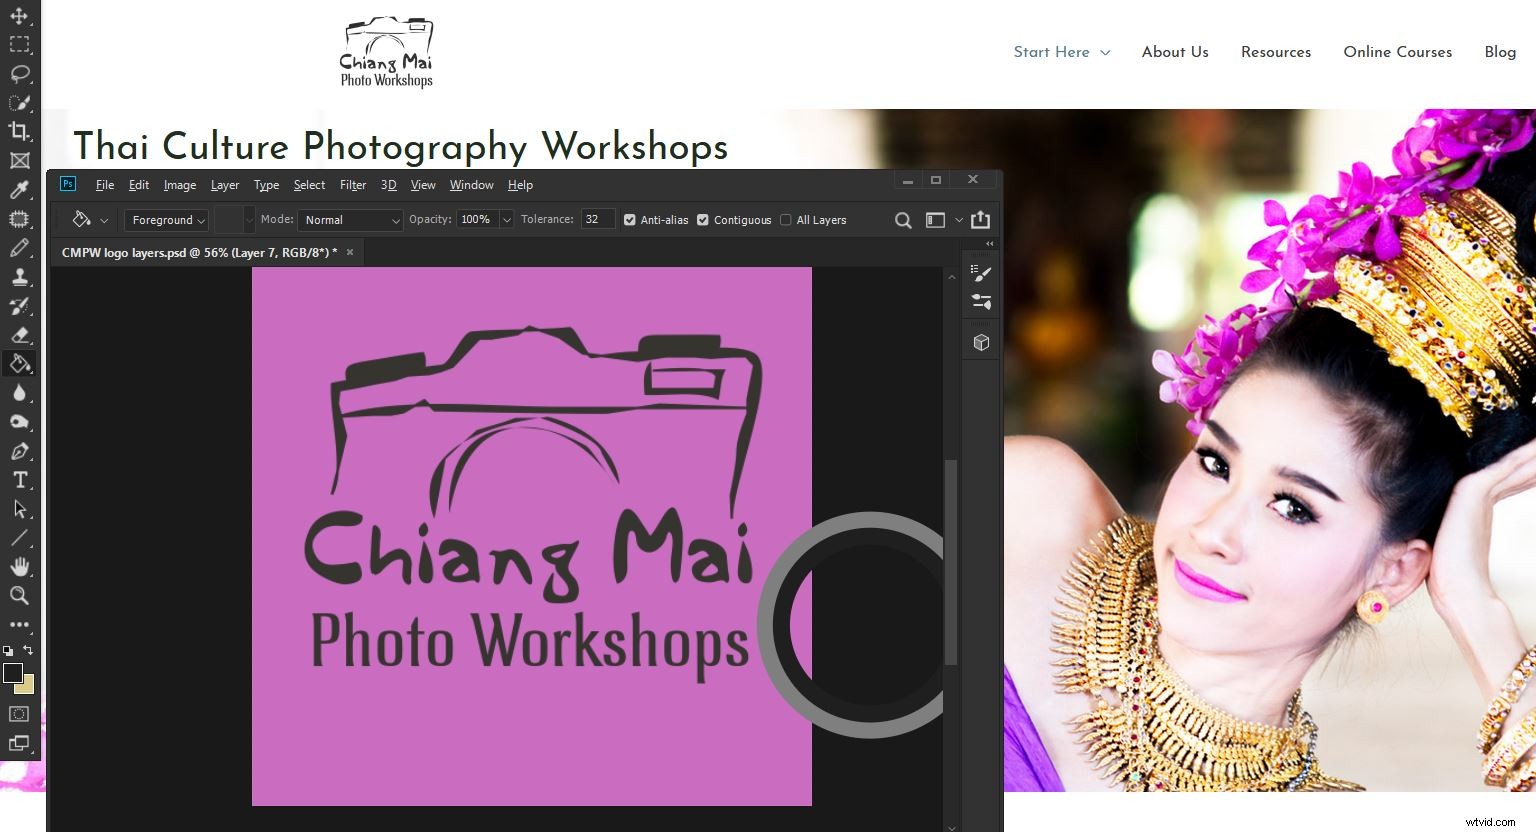1536x832 pixels.
Task: Select the Horizontal Type tool
Action: click(20, 480)
